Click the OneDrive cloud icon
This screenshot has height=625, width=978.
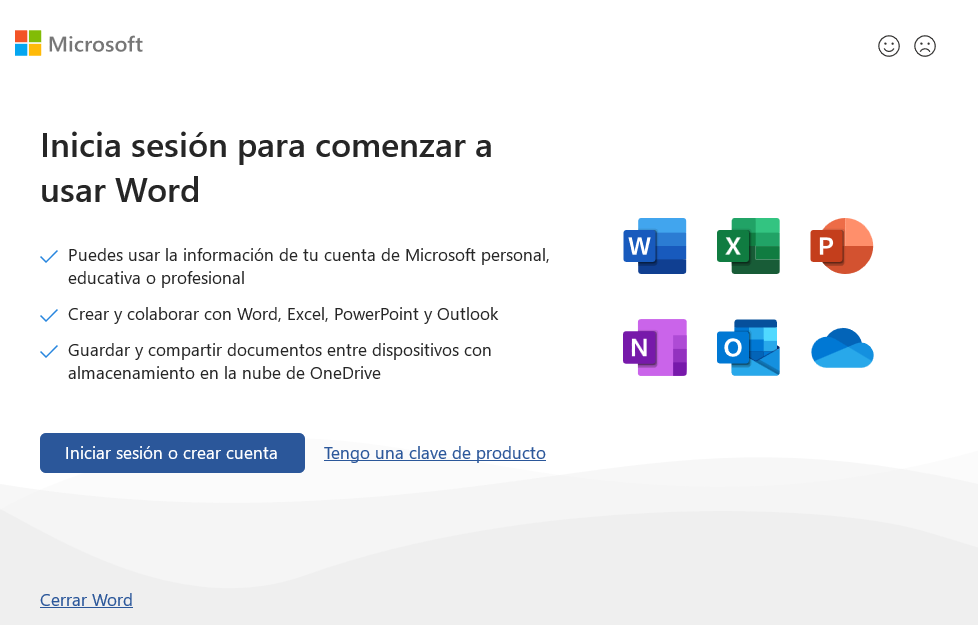click(841, 347)
